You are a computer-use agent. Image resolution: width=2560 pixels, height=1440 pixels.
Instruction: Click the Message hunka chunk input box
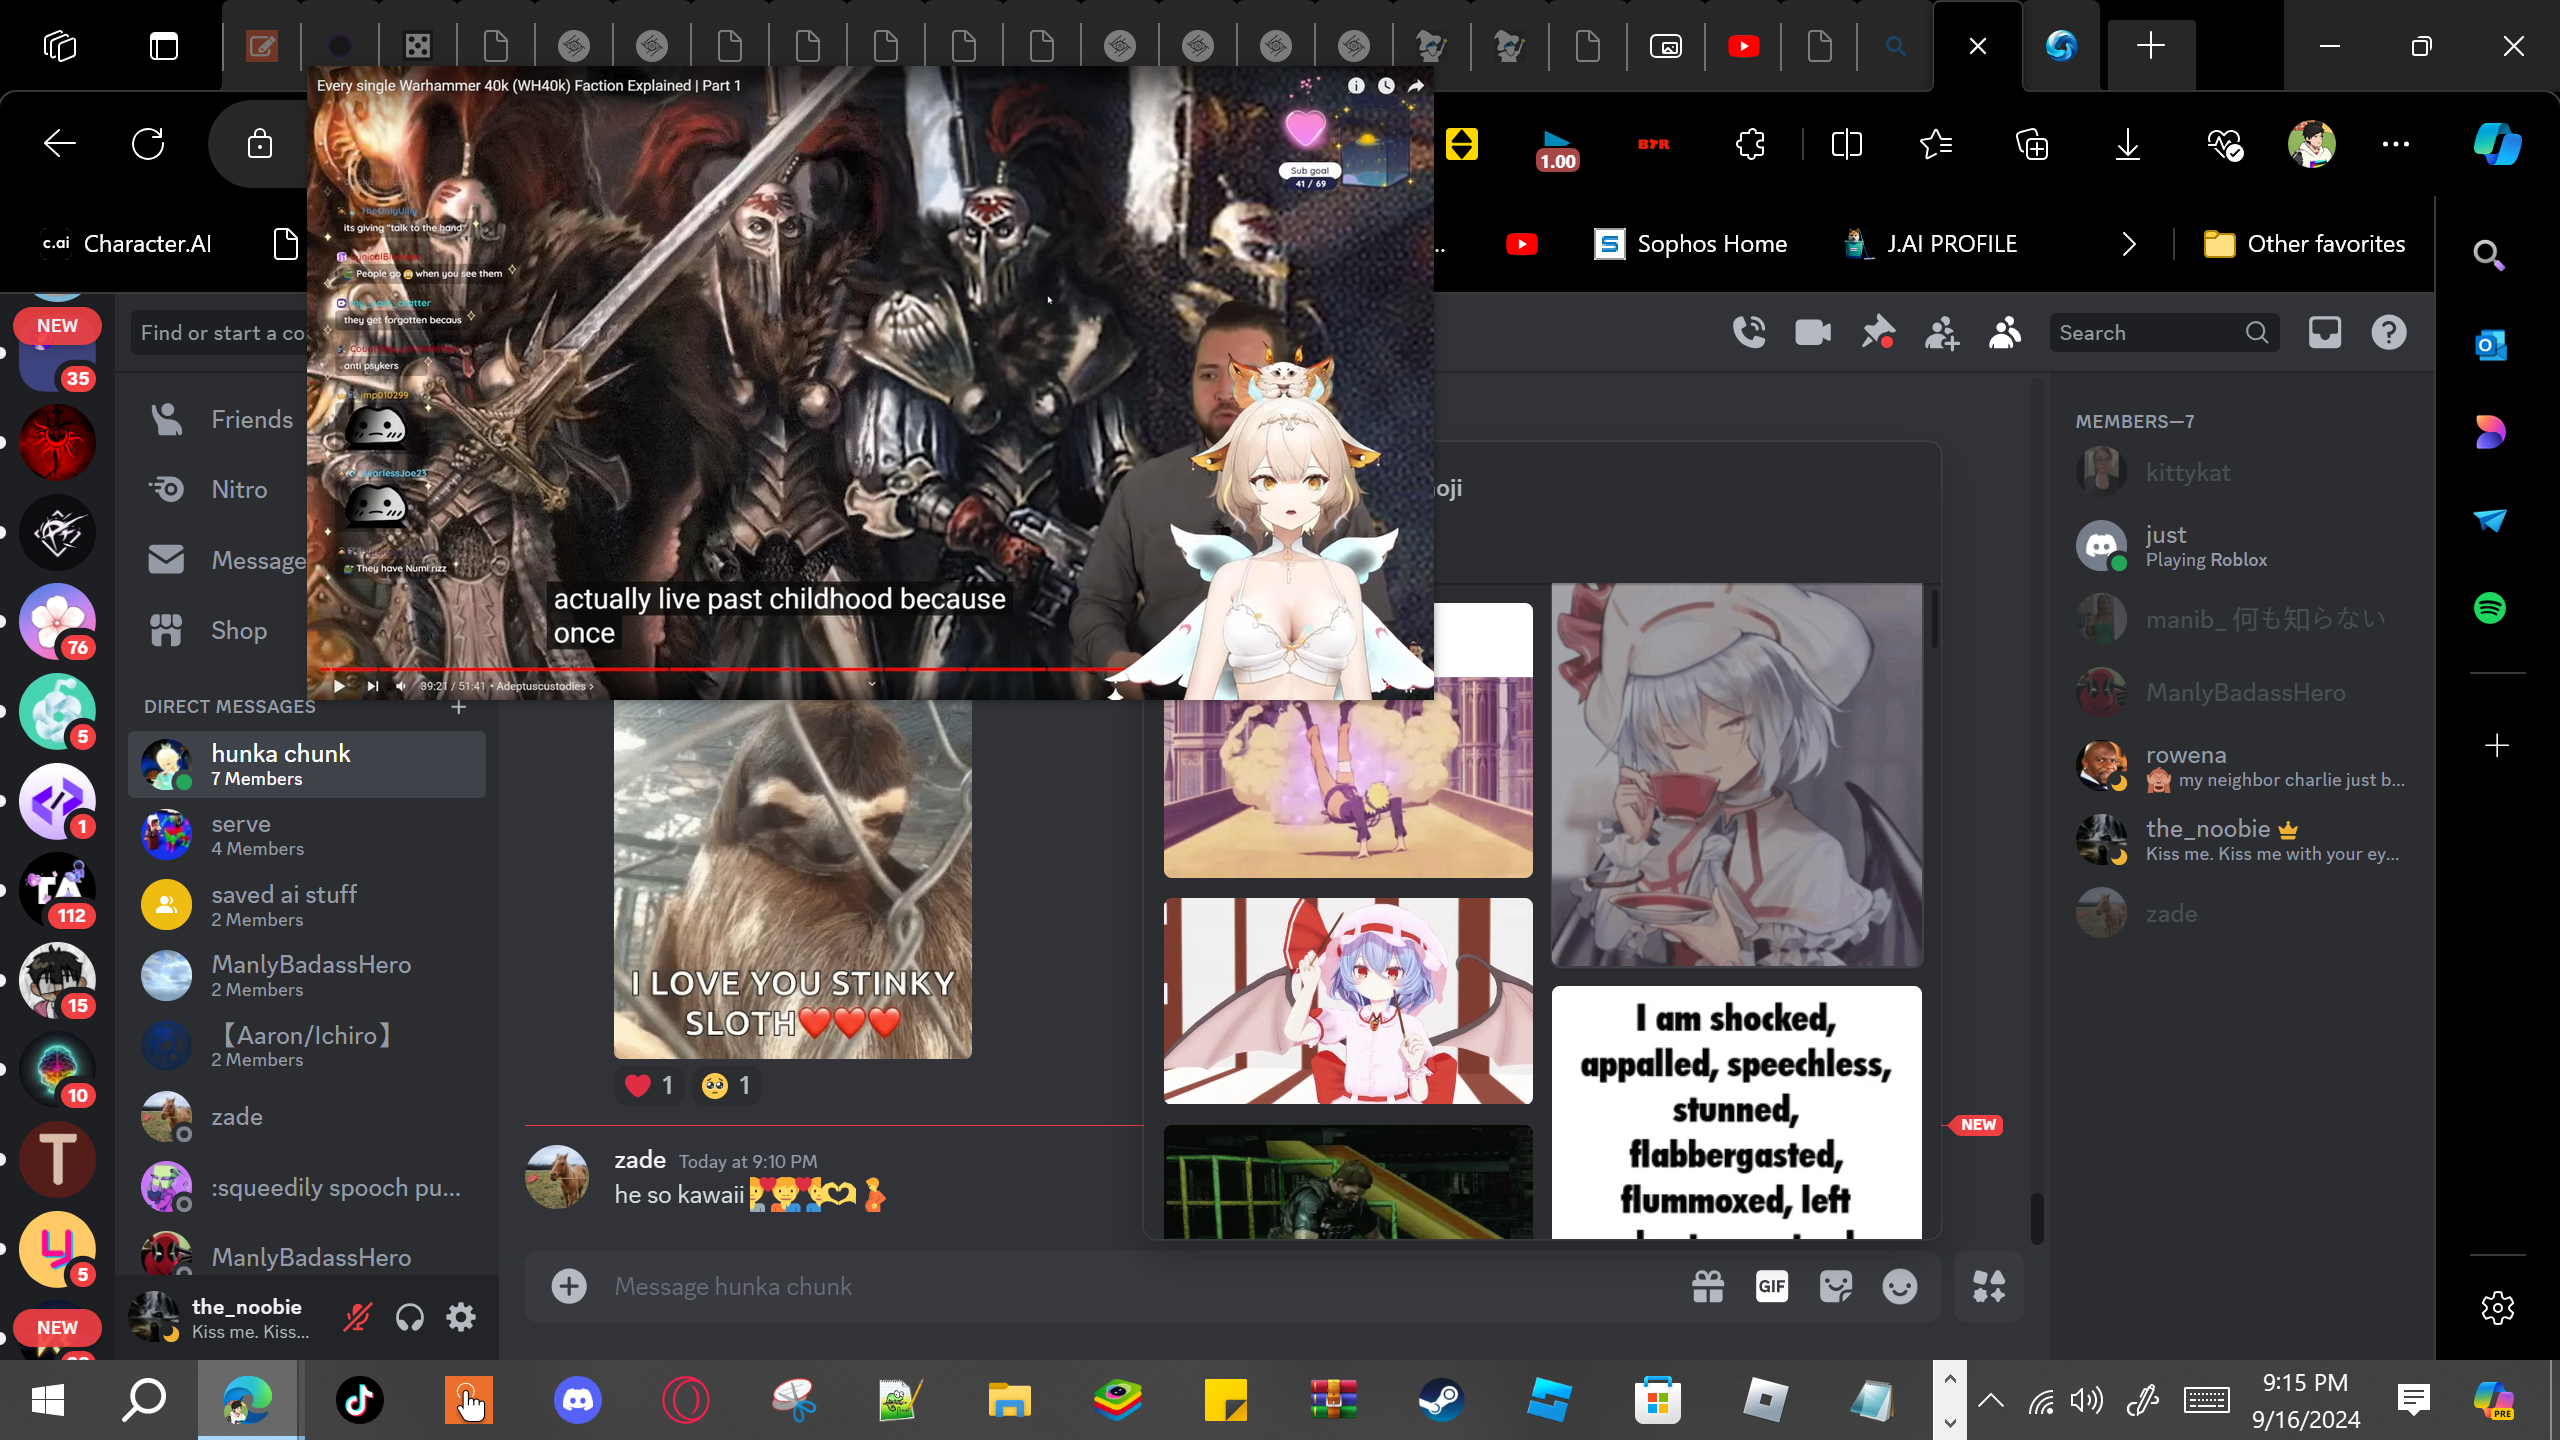tap(1140, 1286)
